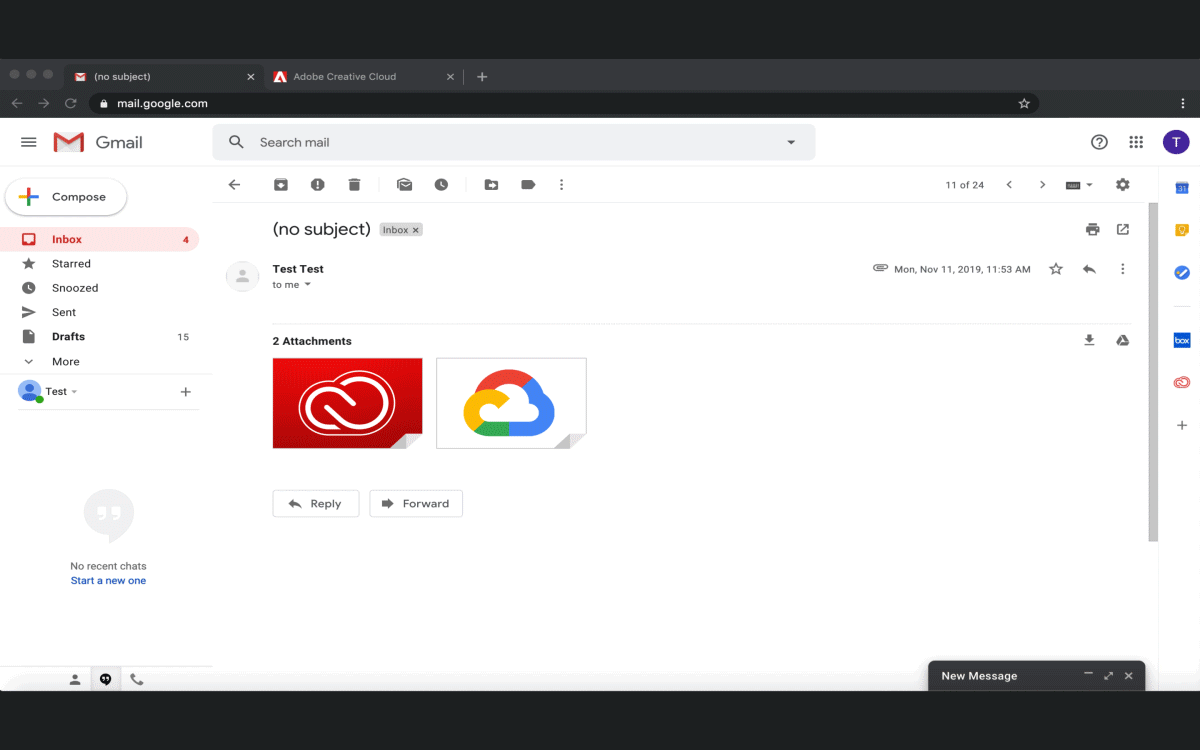Report this email as spam
1200x750 pixels.
pos(317,185)
